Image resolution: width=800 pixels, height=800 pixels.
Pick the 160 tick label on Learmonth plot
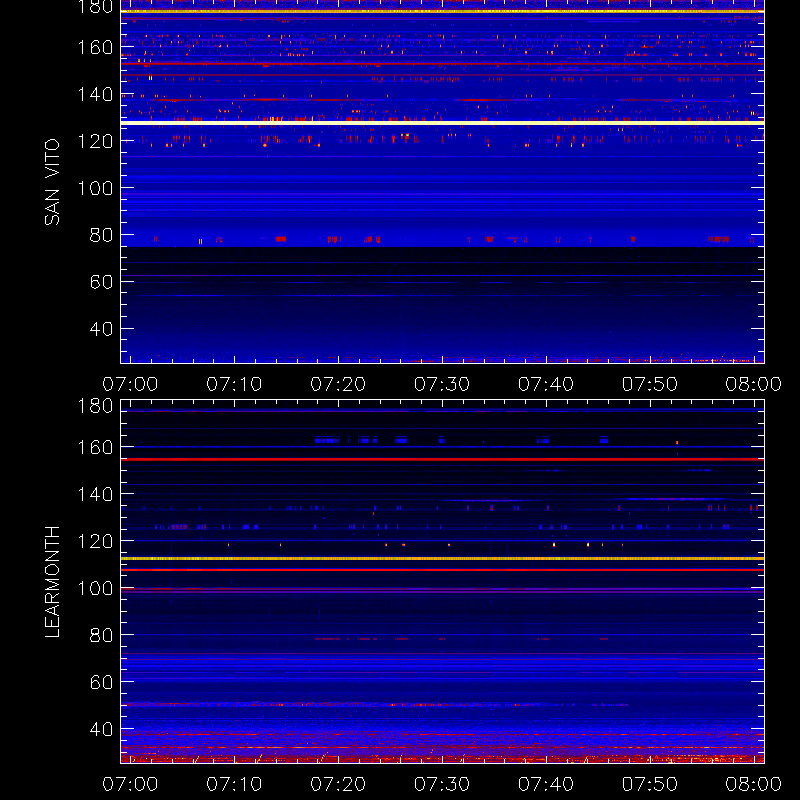point(95,447)
